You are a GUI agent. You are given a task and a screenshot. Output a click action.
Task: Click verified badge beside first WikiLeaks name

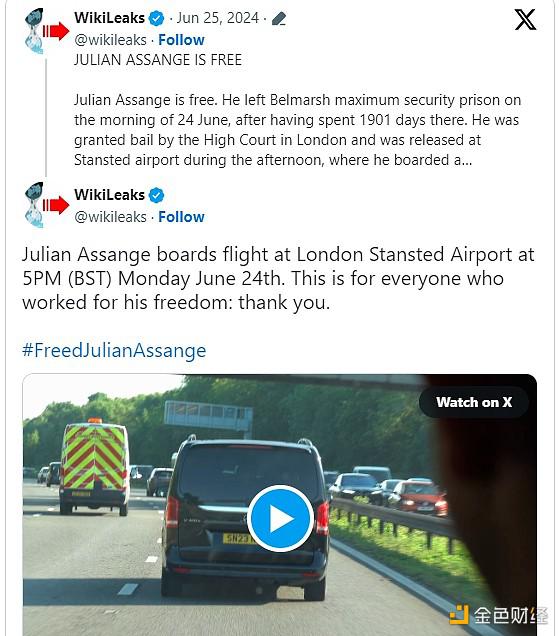pos(156,18)
